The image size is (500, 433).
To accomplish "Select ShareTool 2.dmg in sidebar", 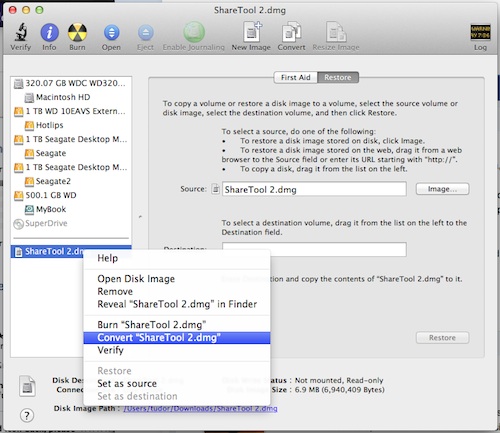I will coord(47,252).
